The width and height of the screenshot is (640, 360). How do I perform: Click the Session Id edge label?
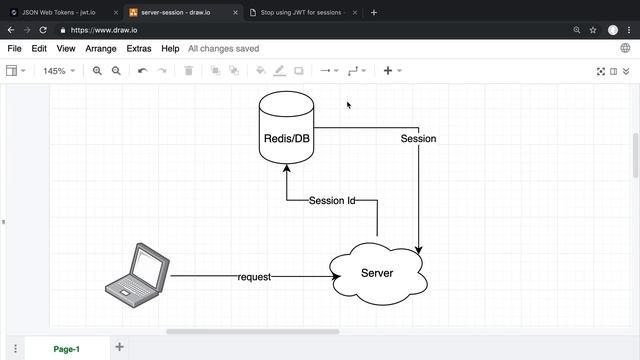(x=332, y=200)
